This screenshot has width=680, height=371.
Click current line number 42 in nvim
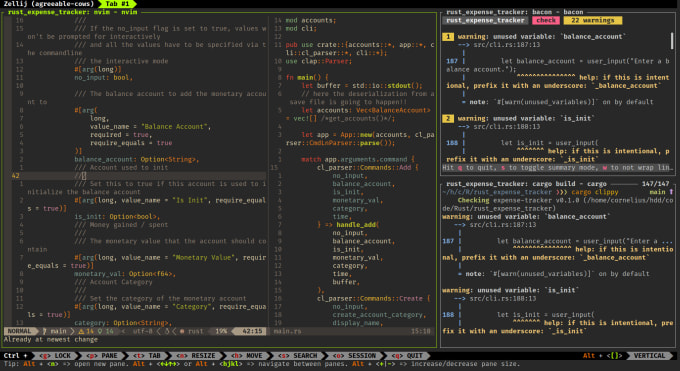pos(16,176)
